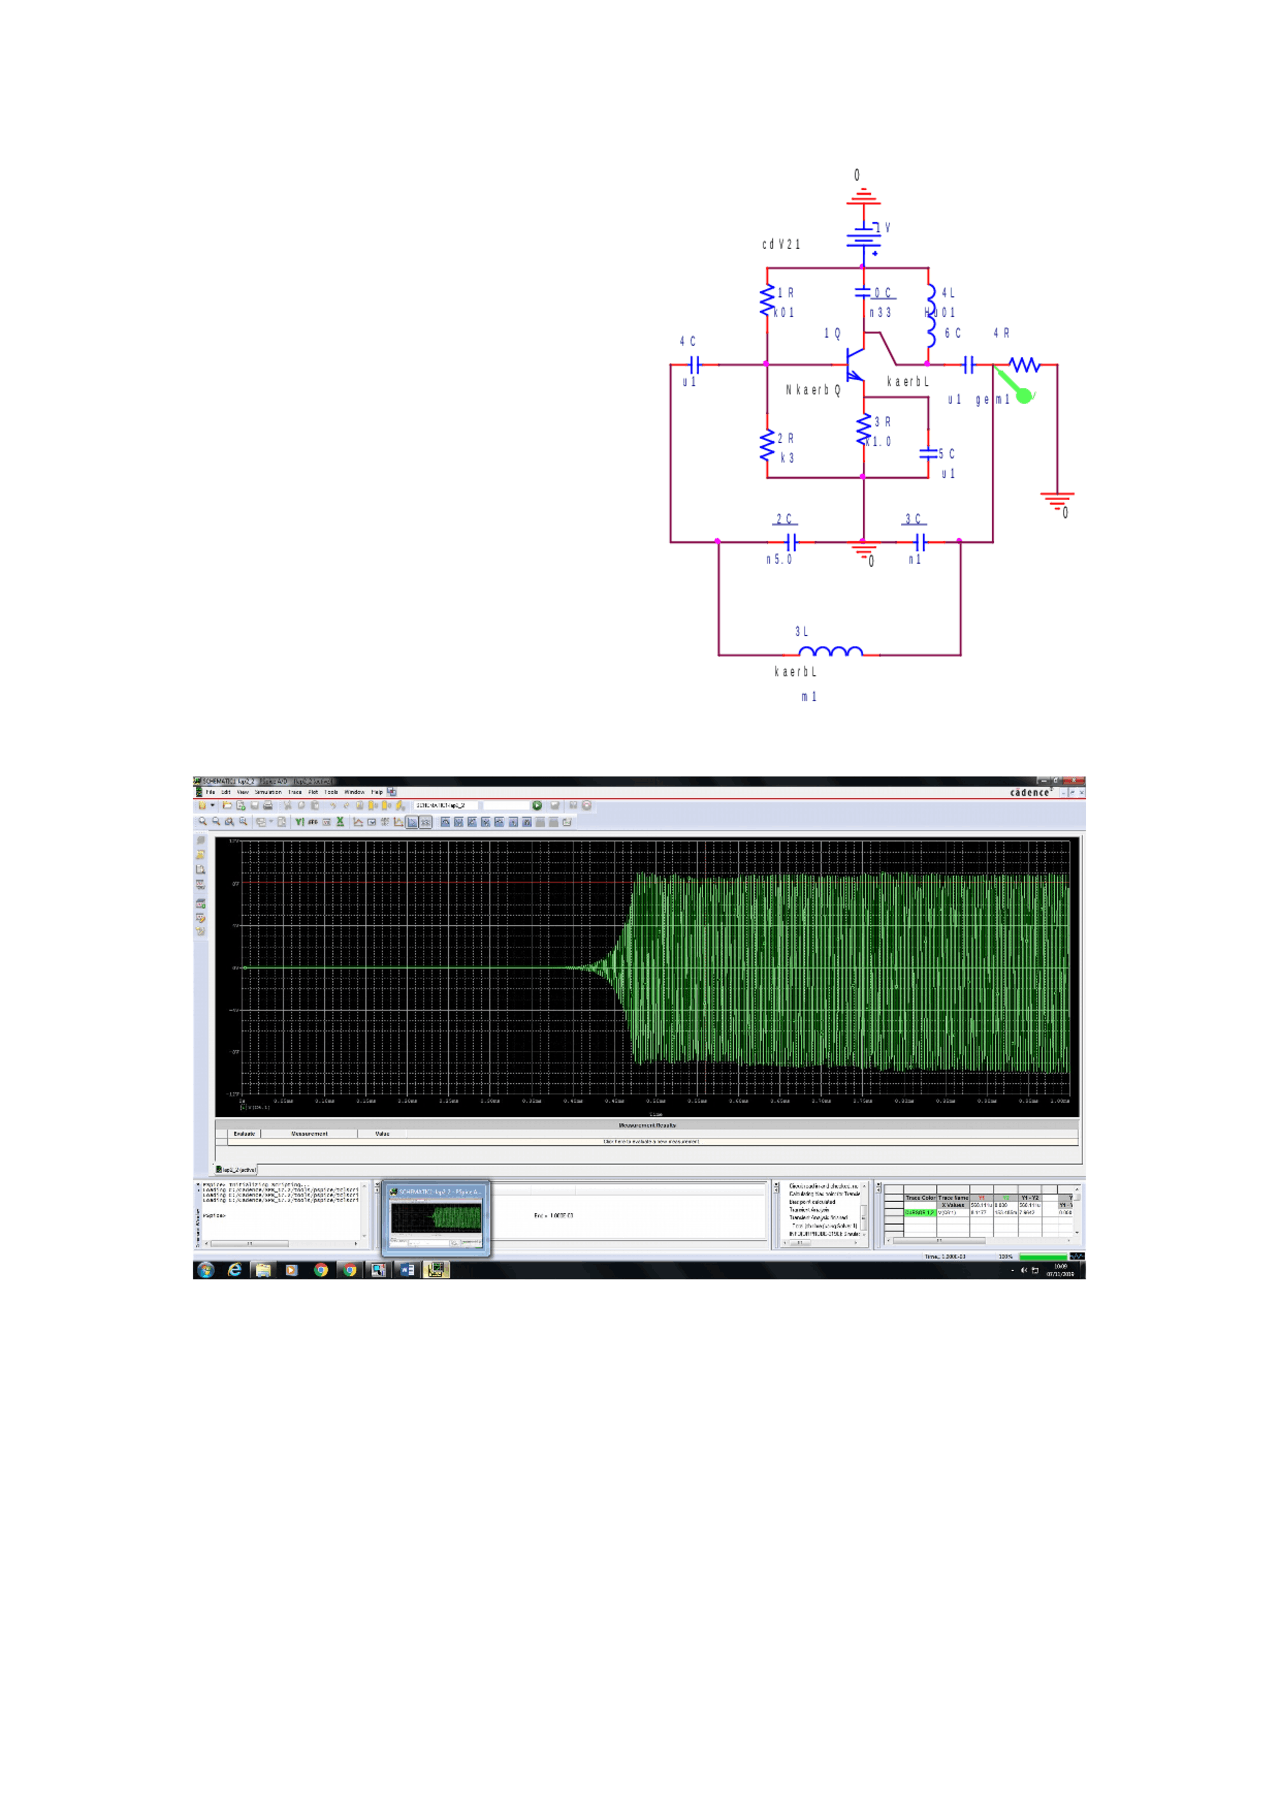This screenshot has width=1280, height=1811.
Task: Click the Zoom Area icon
Action: pos(229,822)
